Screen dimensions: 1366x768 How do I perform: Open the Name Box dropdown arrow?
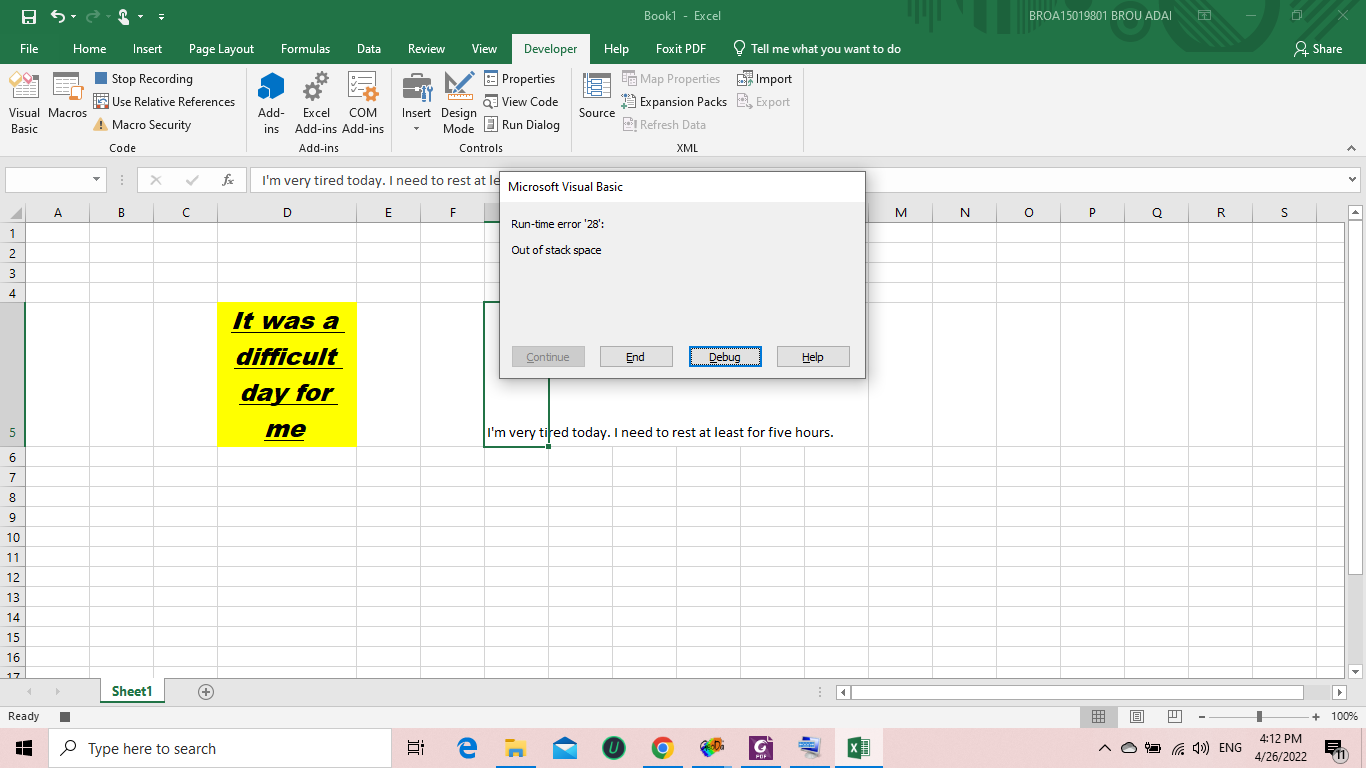[97, 180]
